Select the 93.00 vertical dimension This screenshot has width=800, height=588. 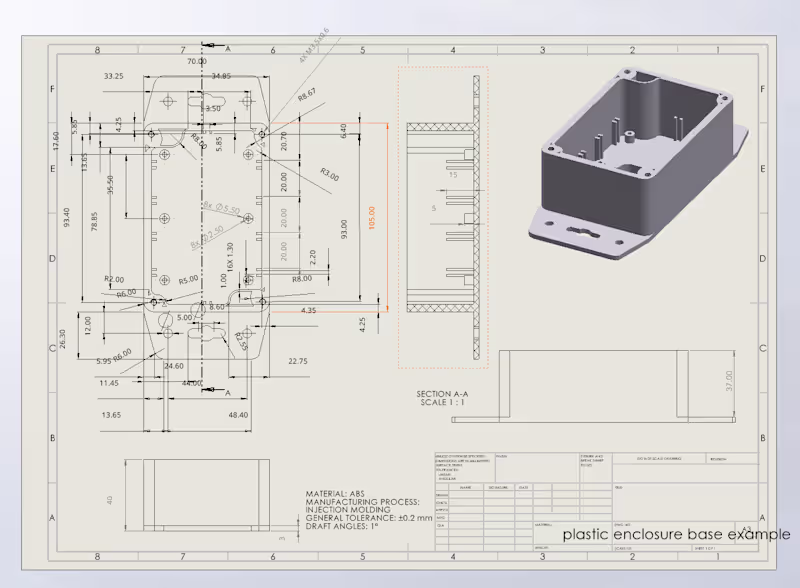(x=344, y=229)
